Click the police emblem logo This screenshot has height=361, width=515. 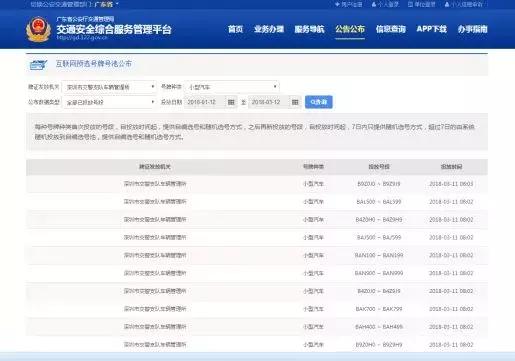39,29
